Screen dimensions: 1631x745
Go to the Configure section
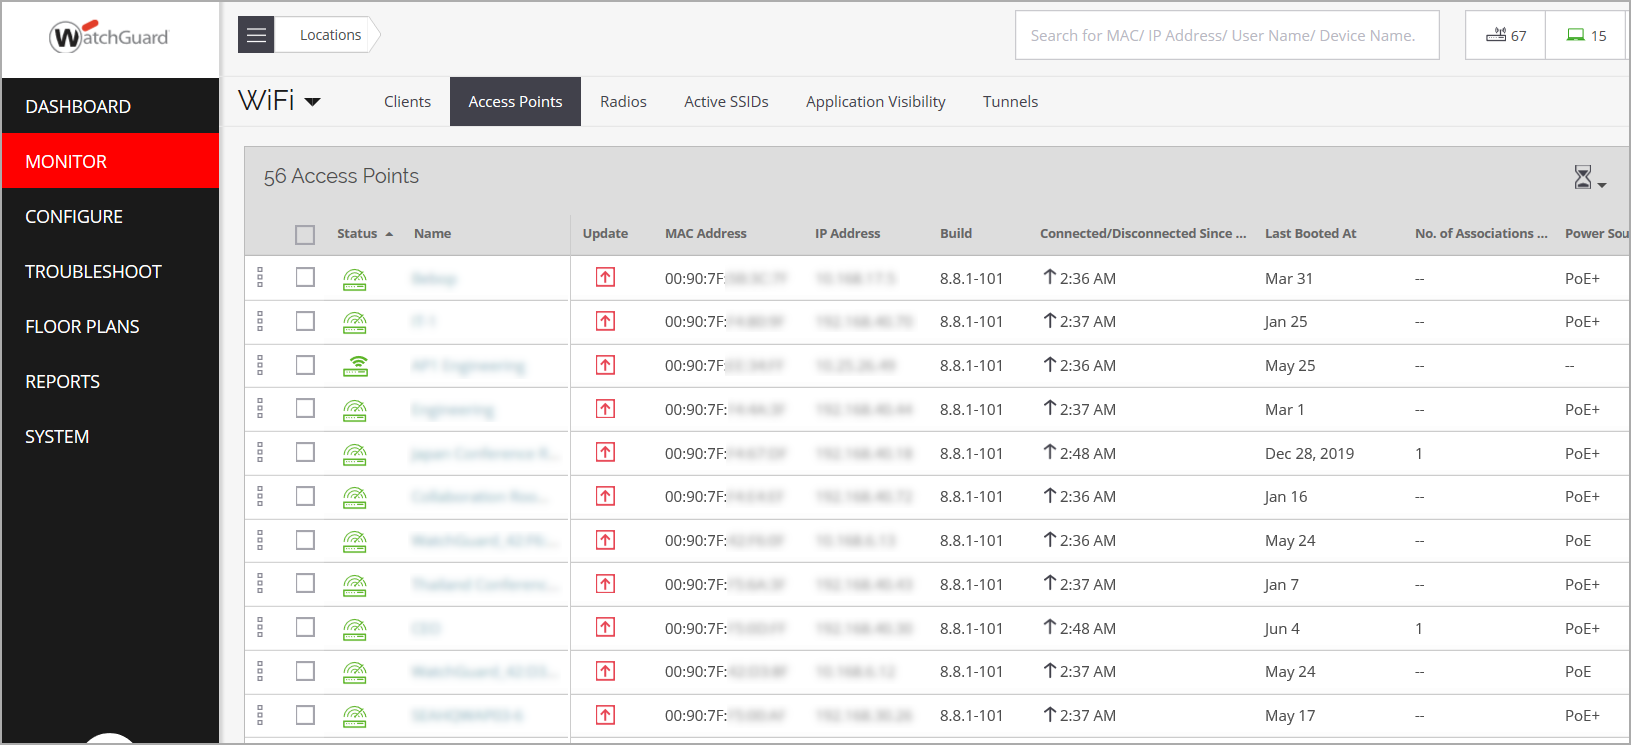[74, 217]
